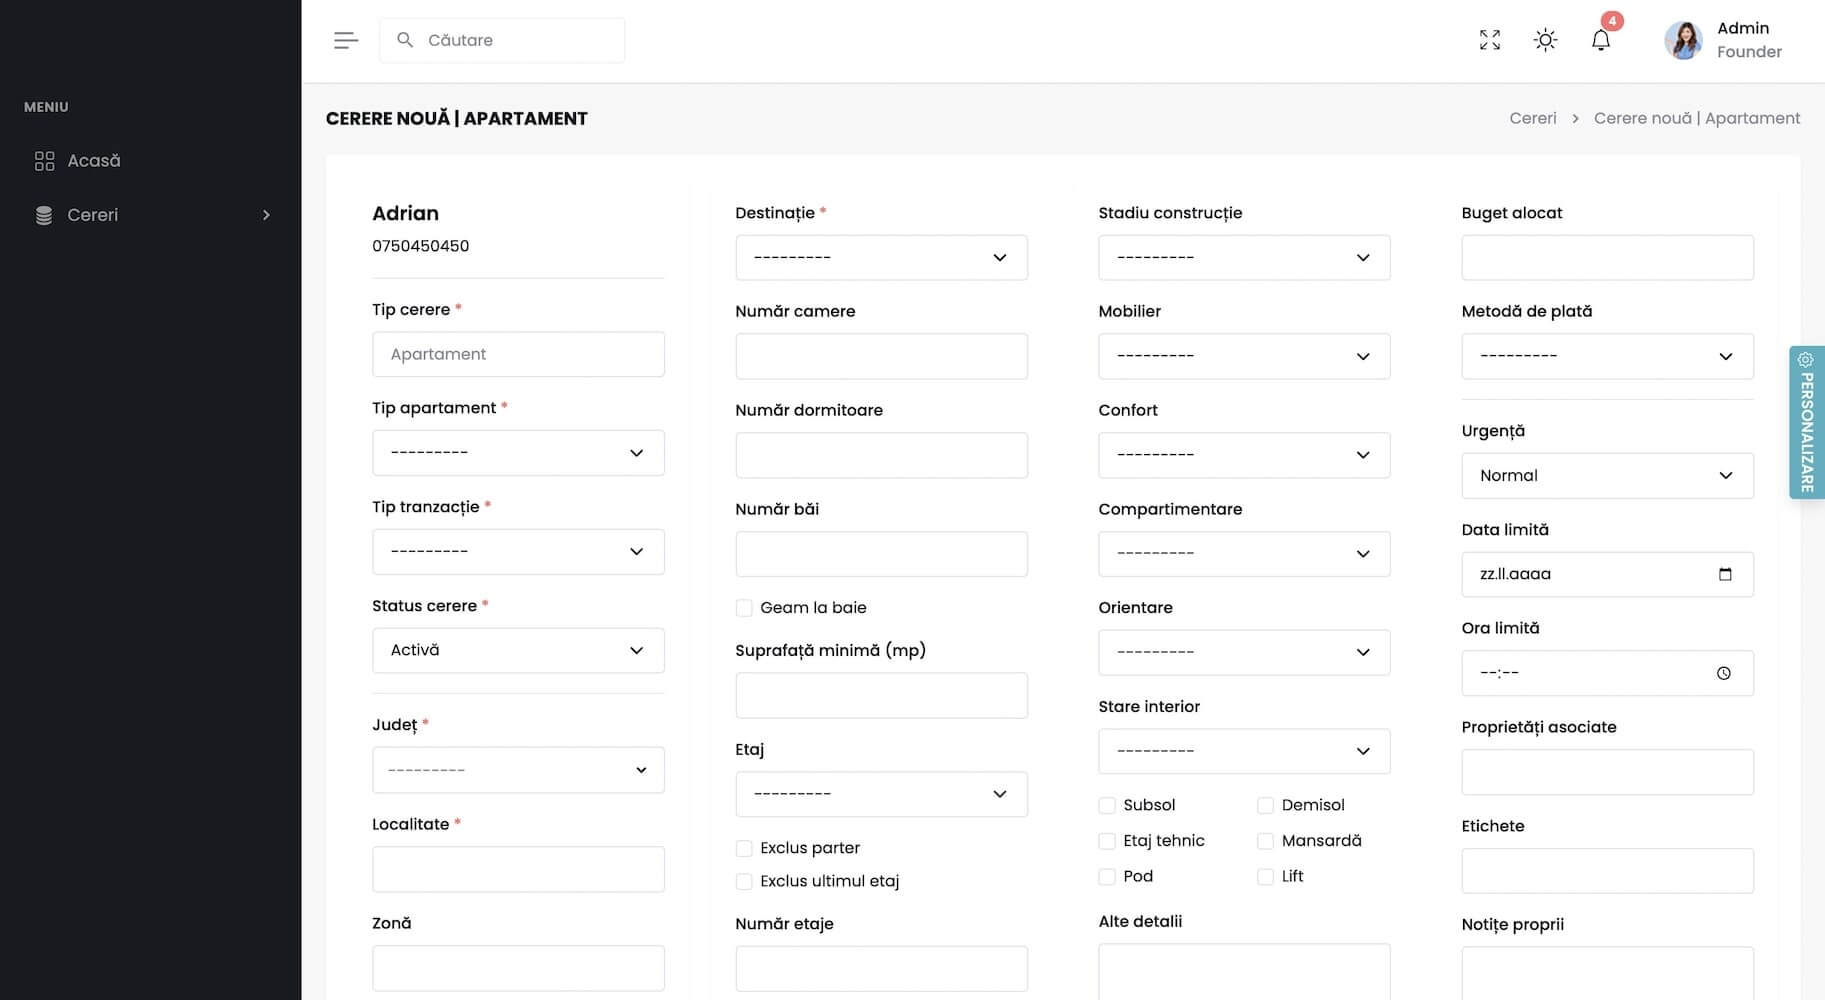1825x1000 pixels.
Task: Click search magnifier icon
Action: 405,40
